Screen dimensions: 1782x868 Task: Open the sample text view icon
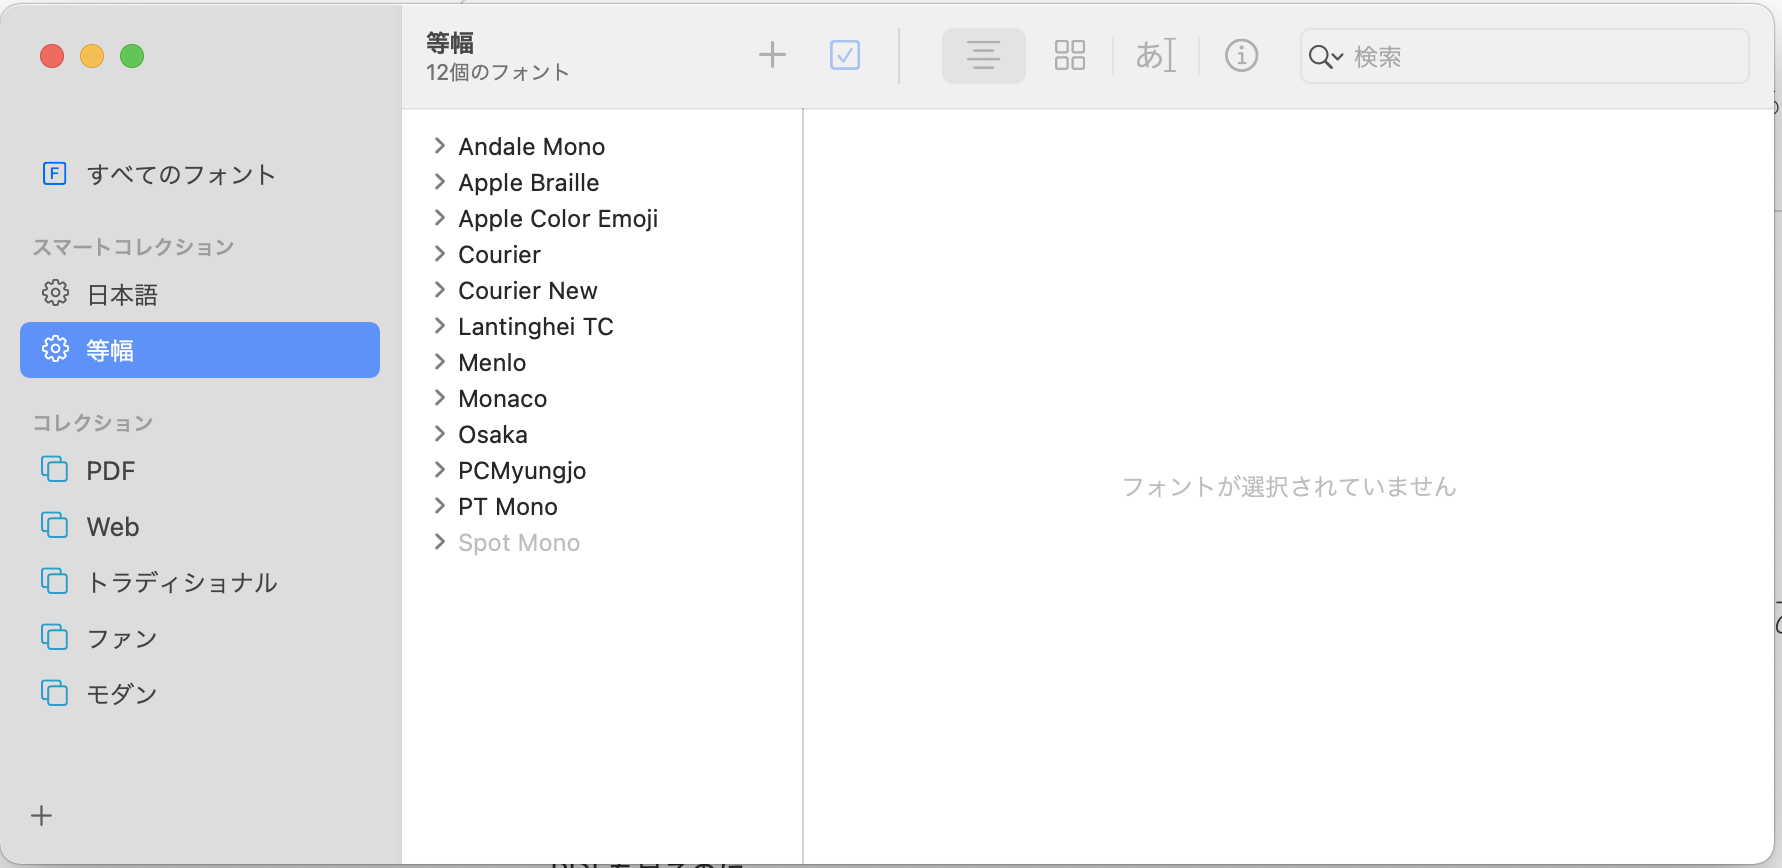pyautogui.click(x=1155, y=55)
